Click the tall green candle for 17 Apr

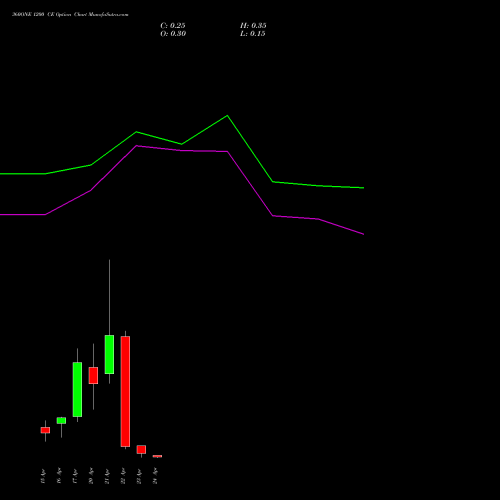77,389
